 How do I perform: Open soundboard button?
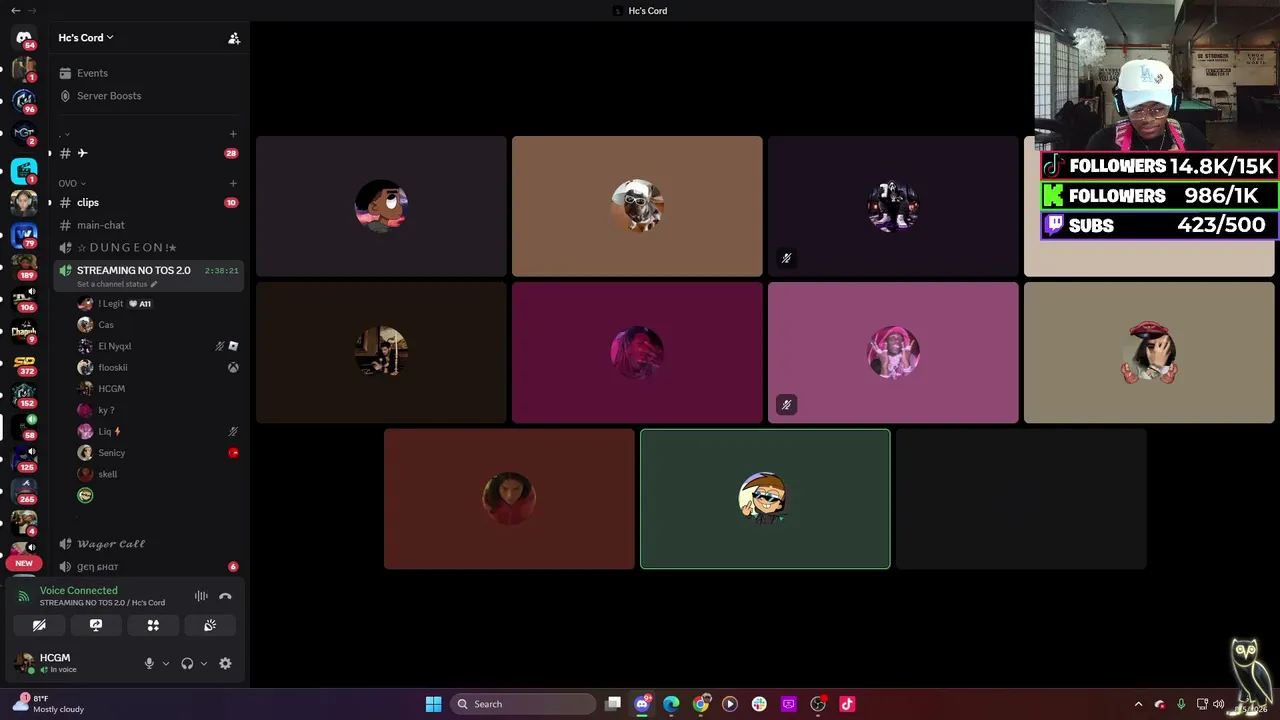tap(210, 625)
